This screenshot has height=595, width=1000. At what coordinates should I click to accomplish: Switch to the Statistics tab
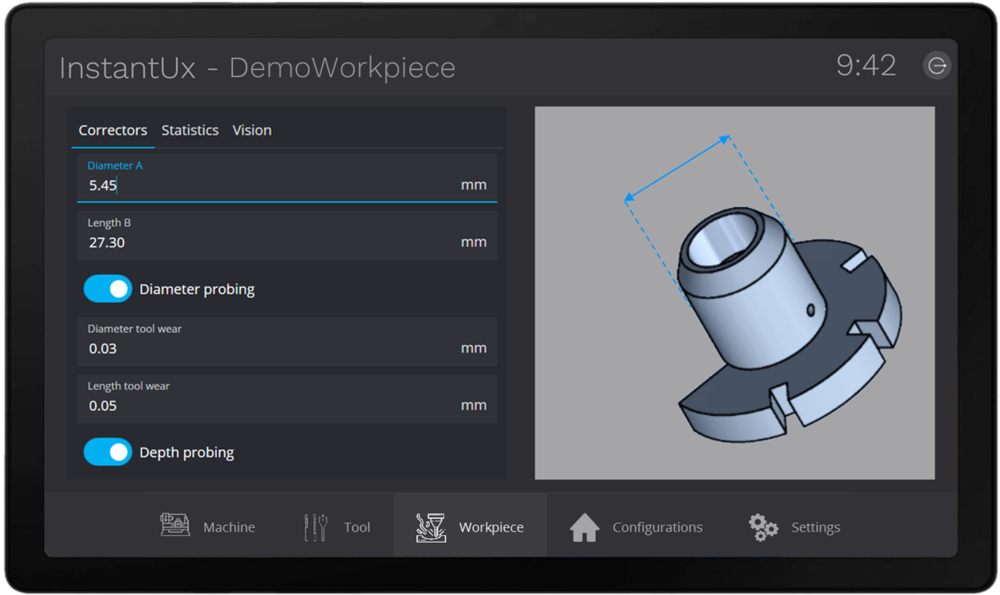pyautogui.click(x=190, y=130)
